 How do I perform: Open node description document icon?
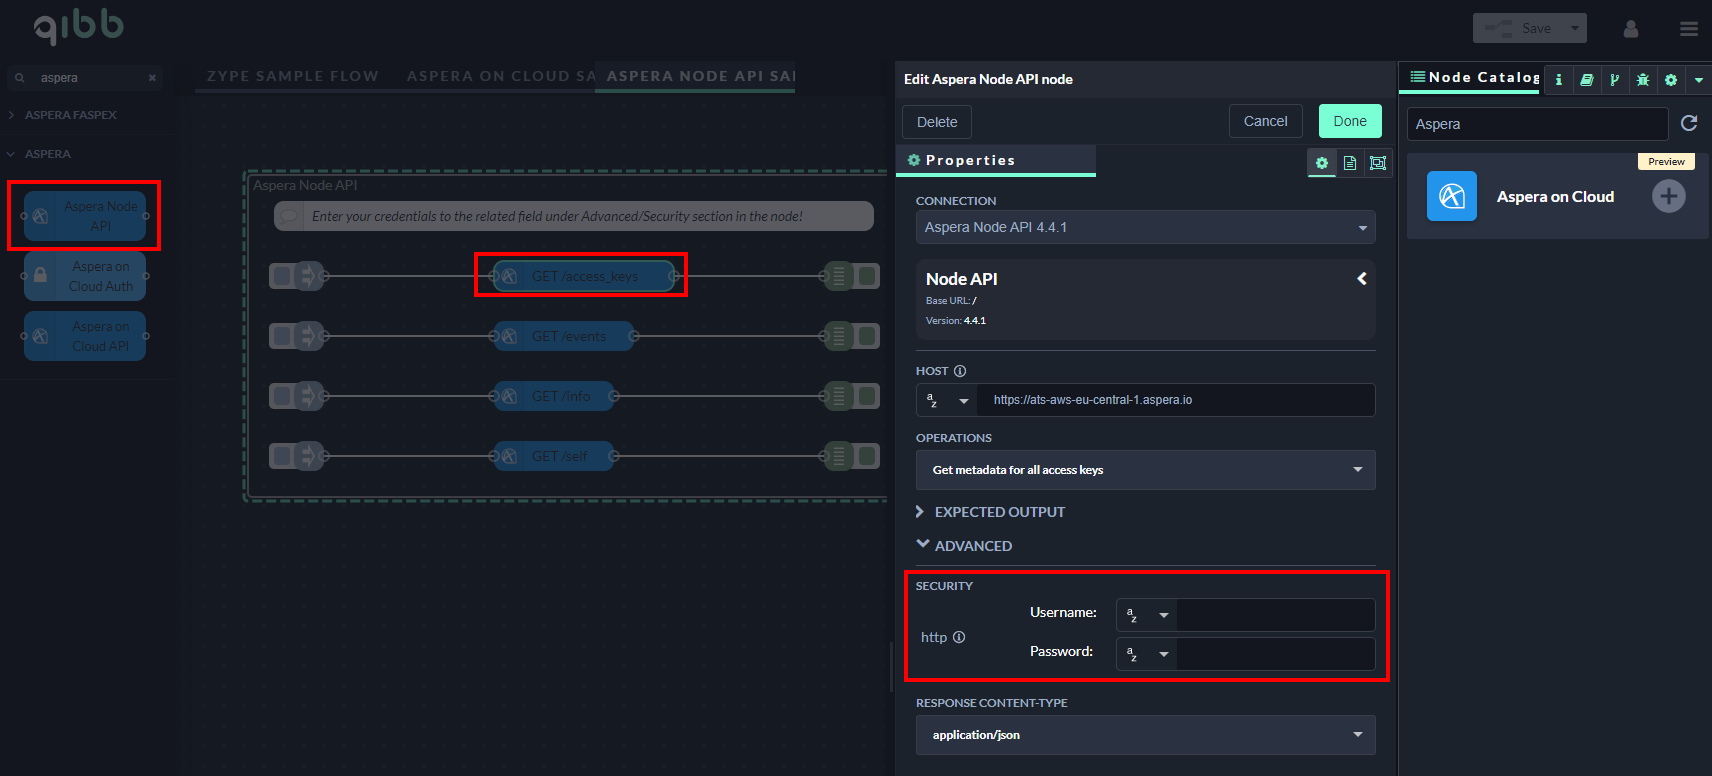[1350, 163]
